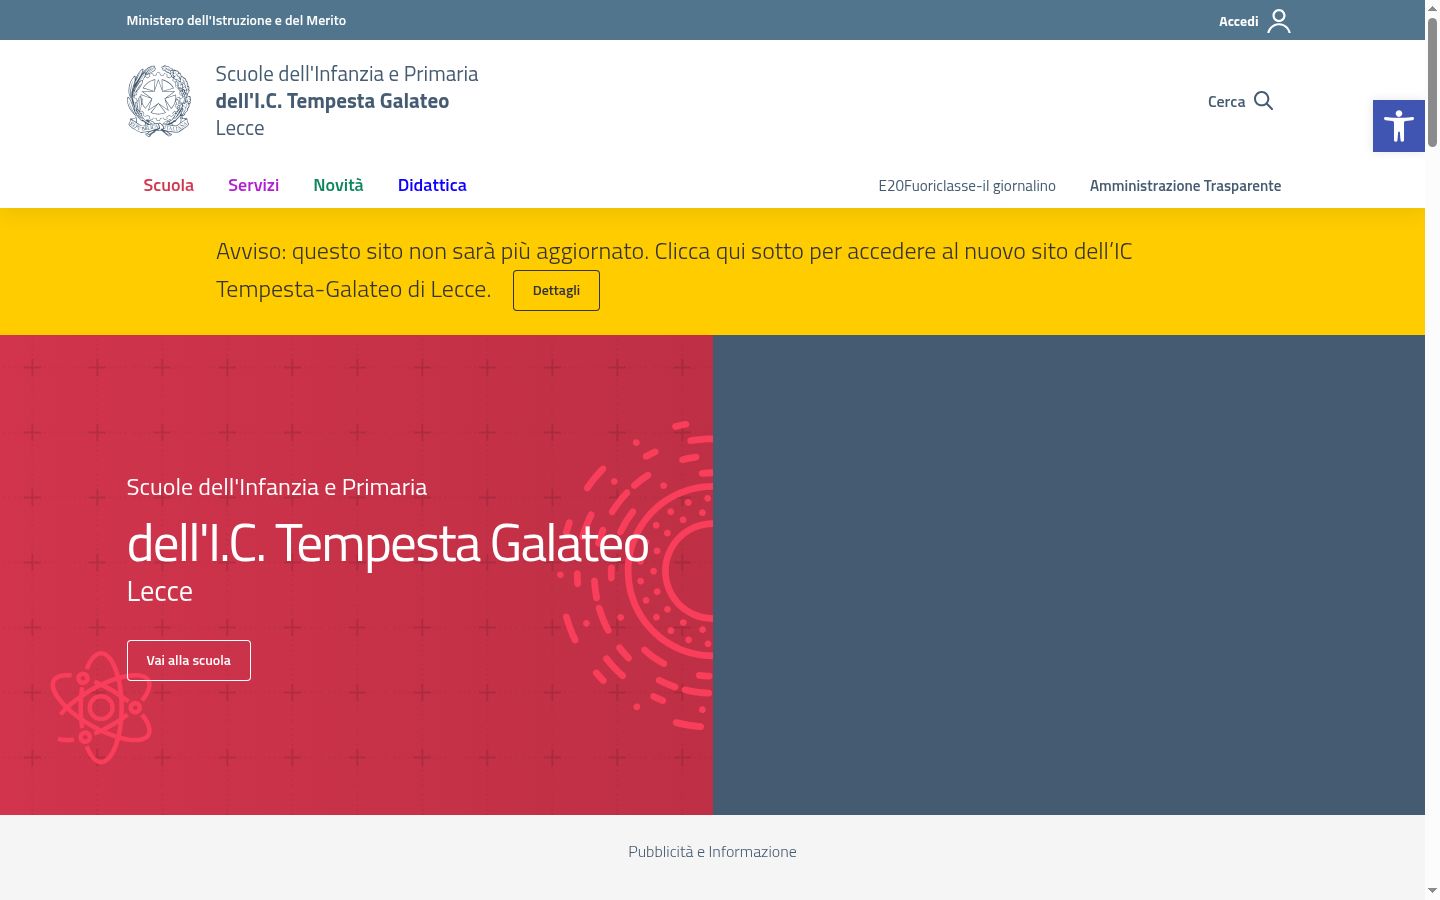Viewport: 1440px width, 900px height.
Task: Click Ministero dell'Istruzione e del Merito link
Action: (x=236, y=20)
